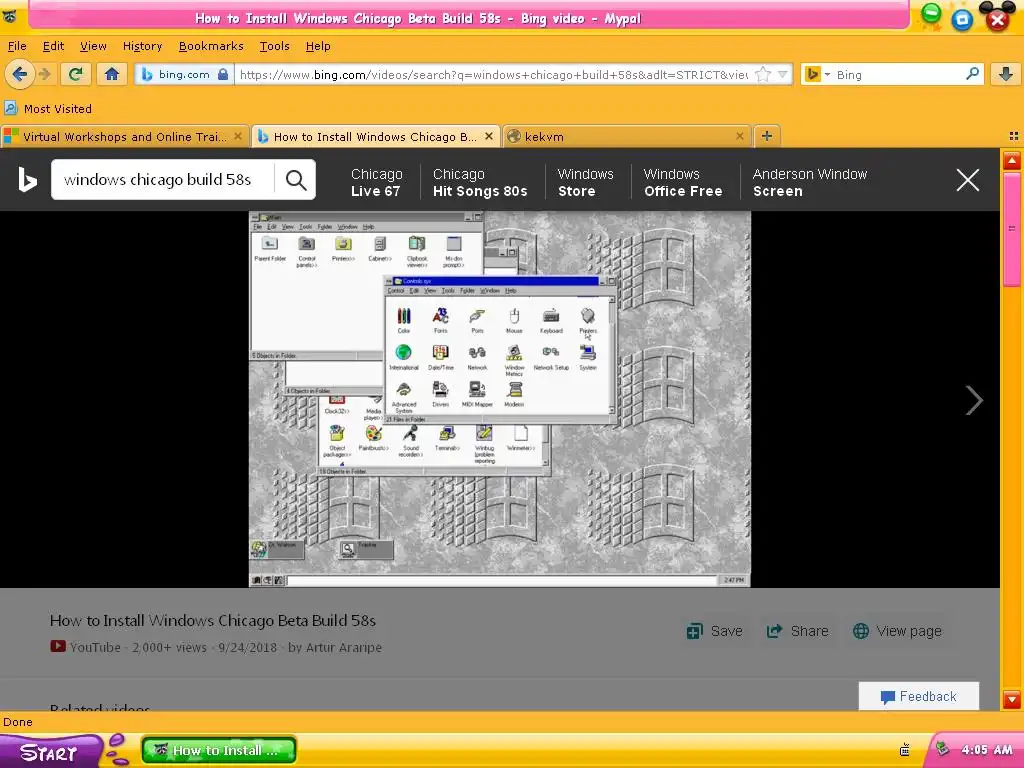Switch to the kekvm tab
This screenshot has height=768, width=1024.
coord(627,136)
